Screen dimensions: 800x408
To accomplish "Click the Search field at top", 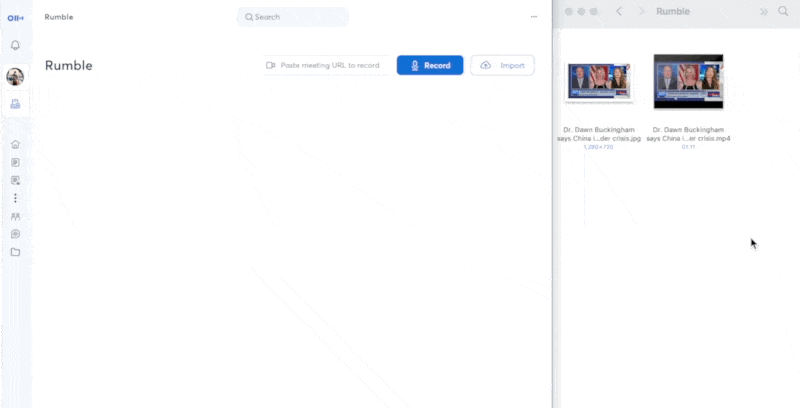I will (x=293, y=17).
